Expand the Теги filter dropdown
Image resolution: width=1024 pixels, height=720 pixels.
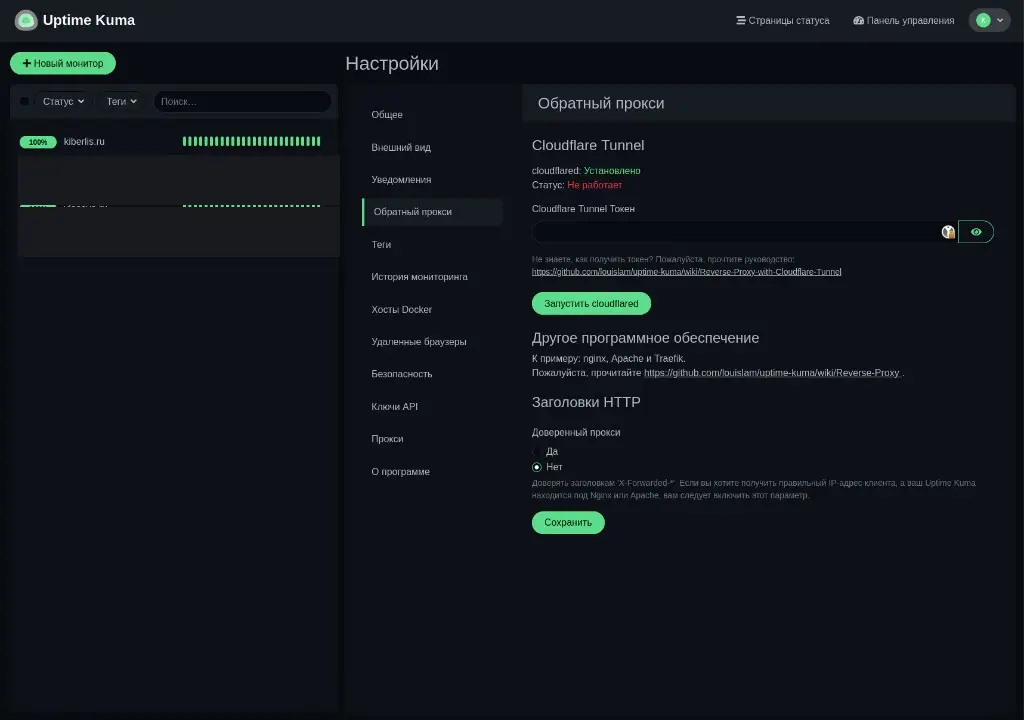pyautogui.click(x=121, y=101)
